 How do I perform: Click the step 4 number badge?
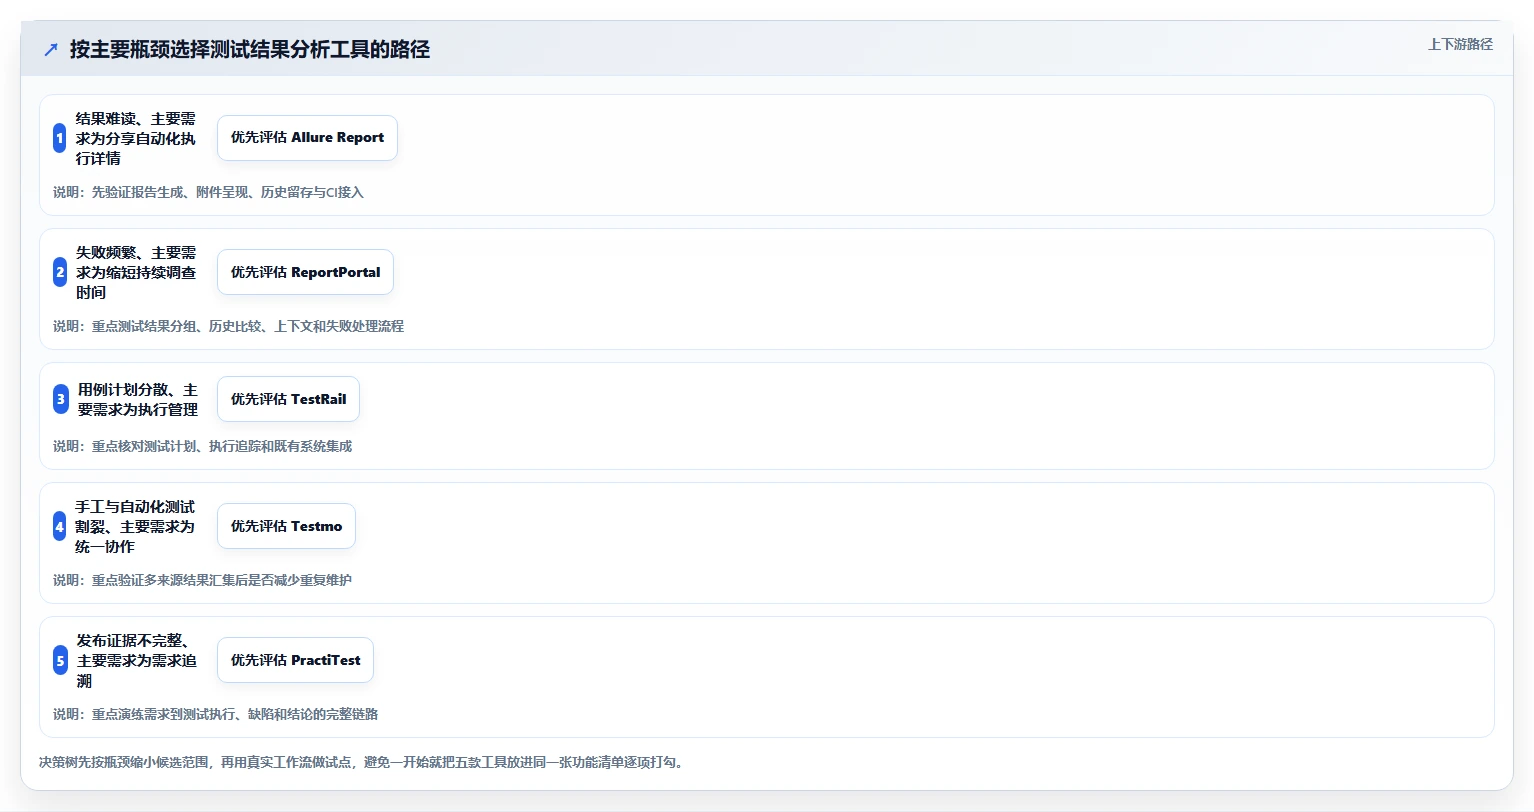pos(60,526)
